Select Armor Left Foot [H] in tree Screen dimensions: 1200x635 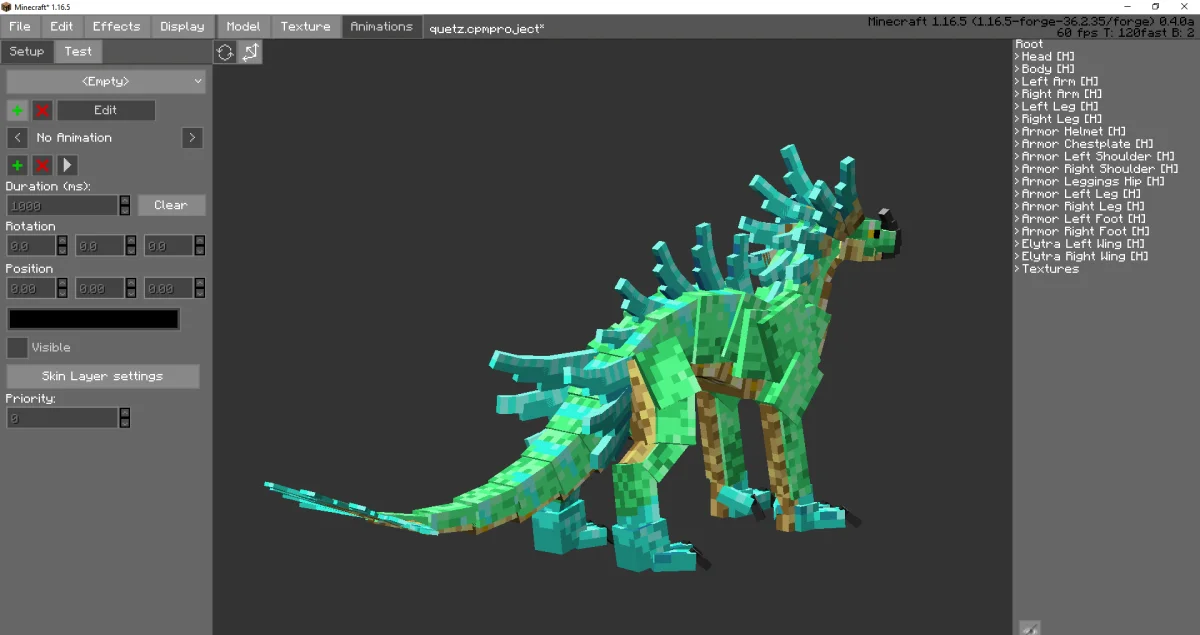1083,219
